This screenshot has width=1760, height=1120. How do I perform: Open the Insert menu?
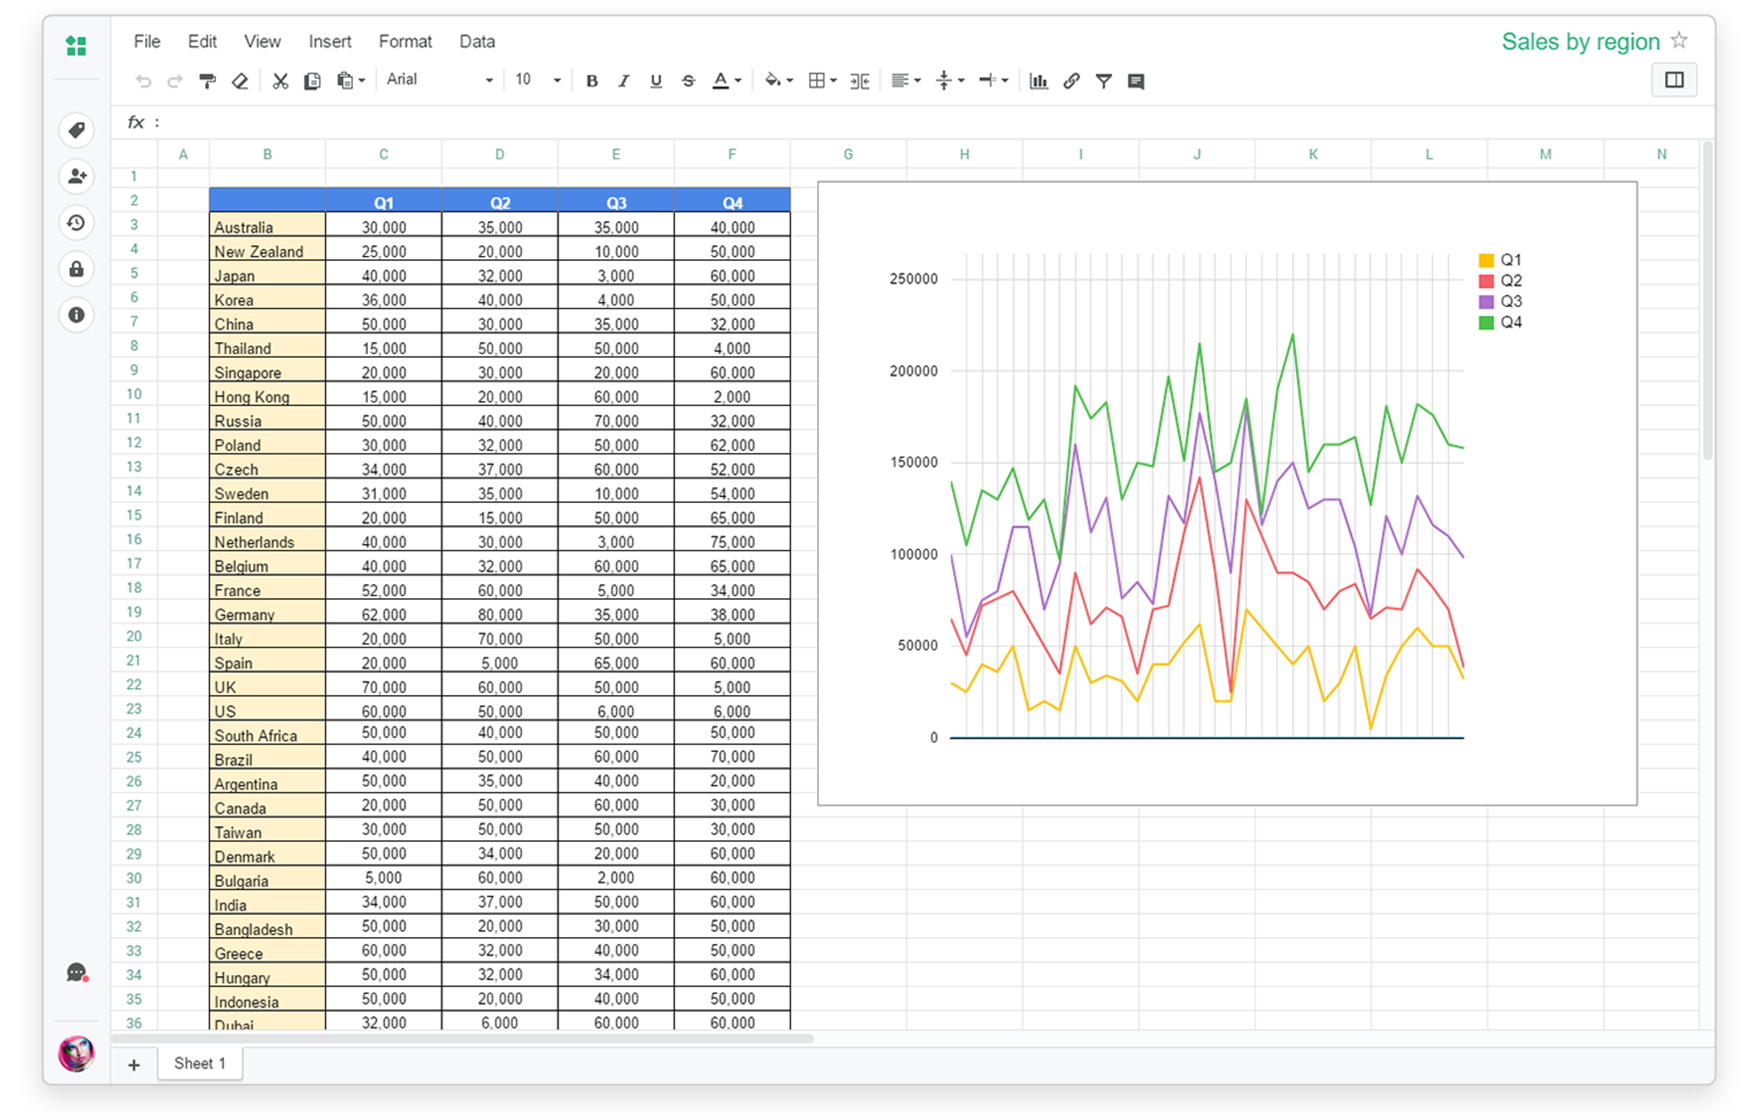[x=329, y=41]
